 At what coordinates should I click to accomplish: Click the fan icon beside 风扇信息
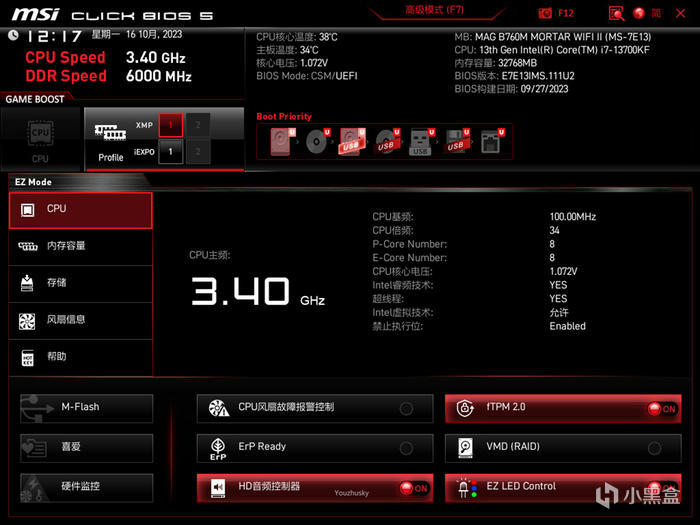coord(27,321)
